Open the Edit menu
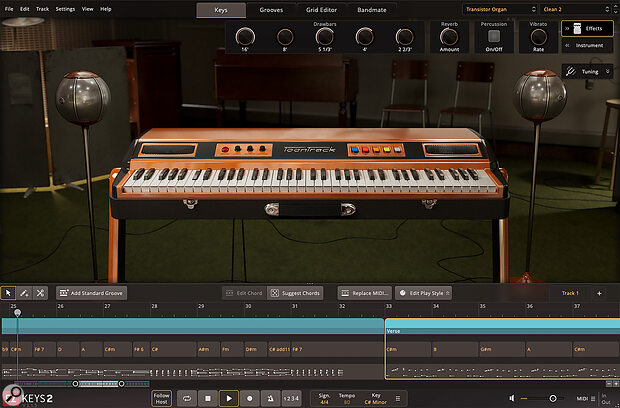 point(25,9)
